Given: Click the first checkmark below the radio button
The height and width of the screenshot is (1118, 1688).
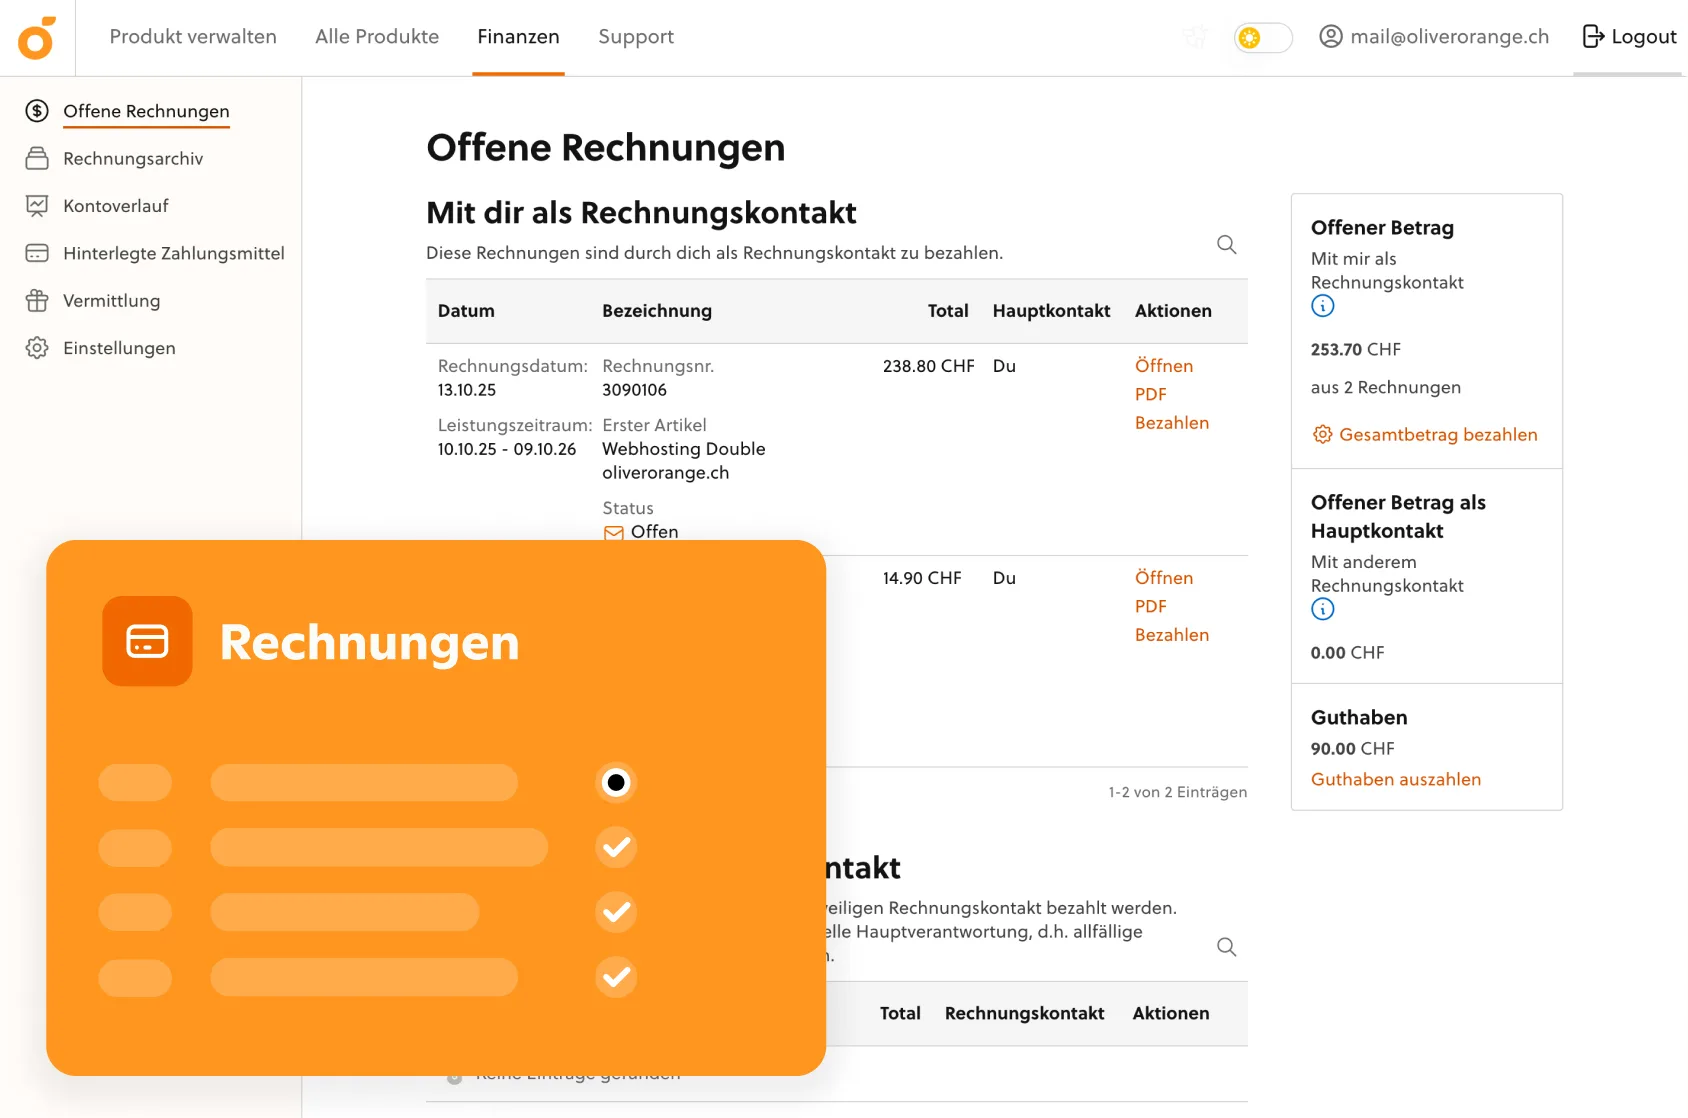Looking at the screenshot, I should [x=616, y=847].
